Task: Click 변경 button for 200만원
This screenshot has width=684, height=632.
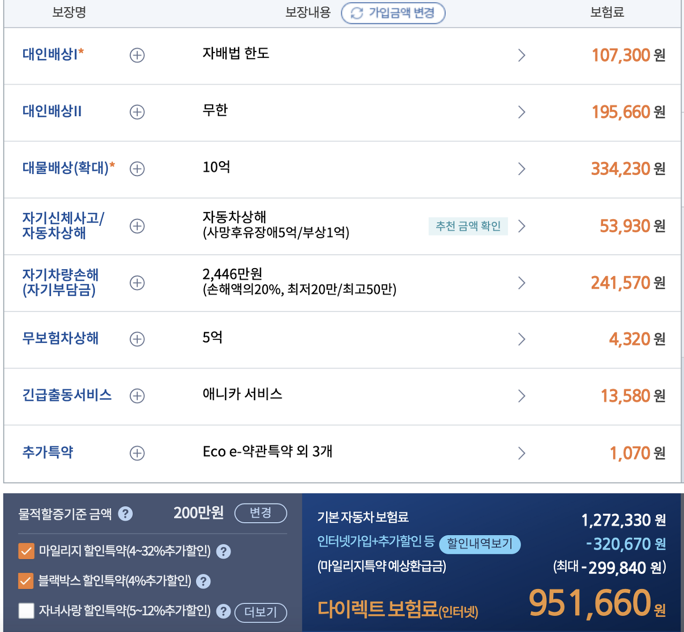Action: point(261,513)
